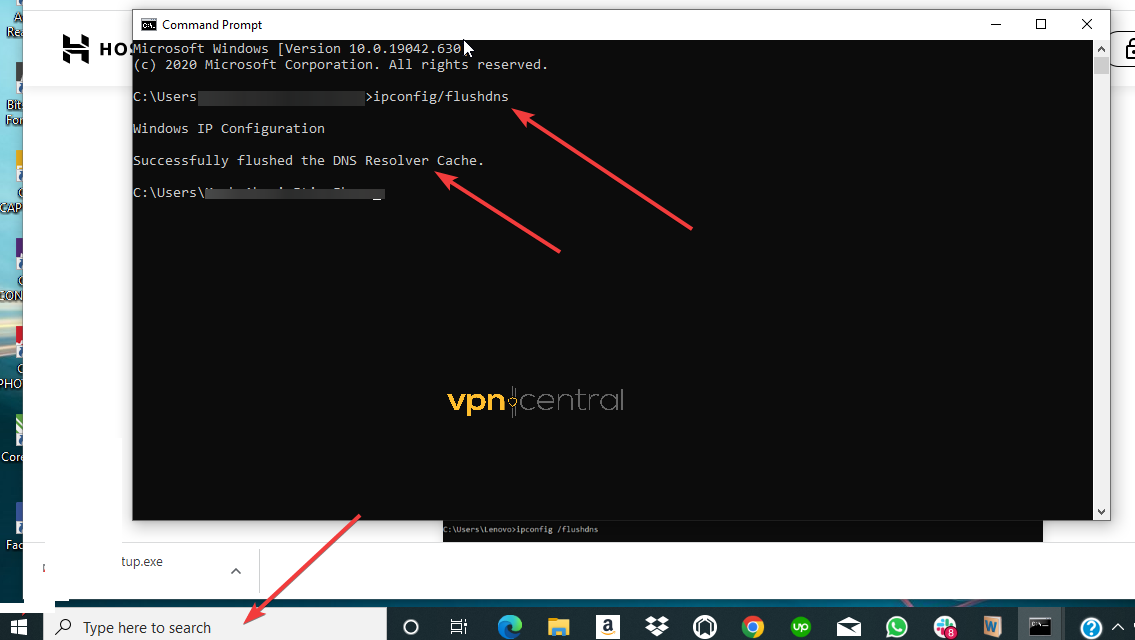Viewport: 1135px width, 640px height.
Task: Open Task View from the taskbar
Action: (x=458, y=627)
